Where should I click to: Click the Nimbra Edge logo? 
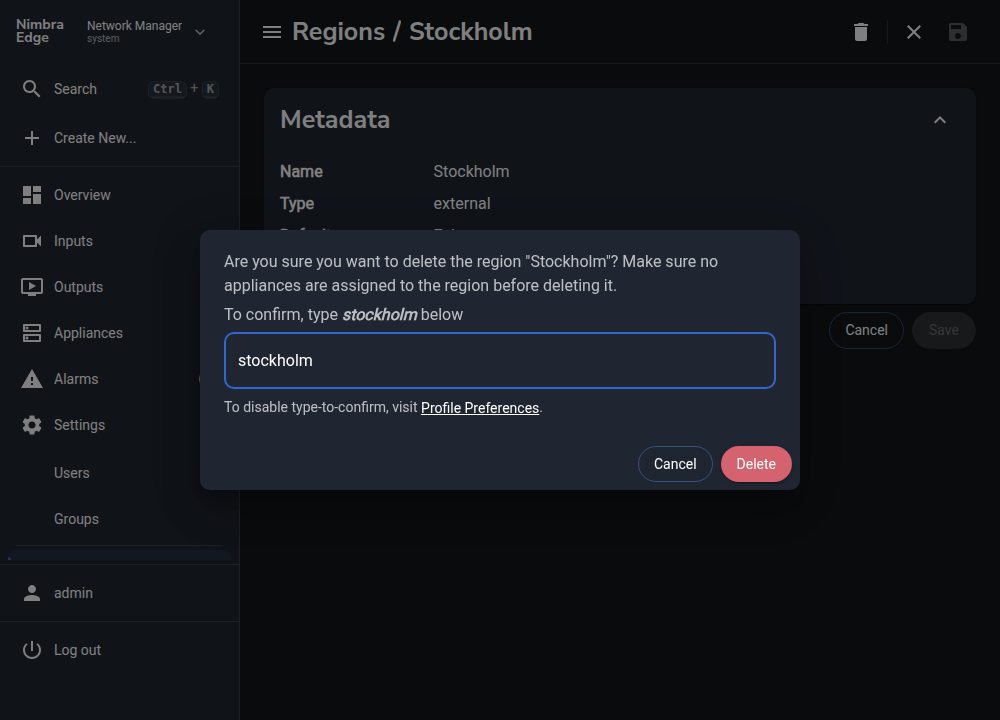(40, 31)
